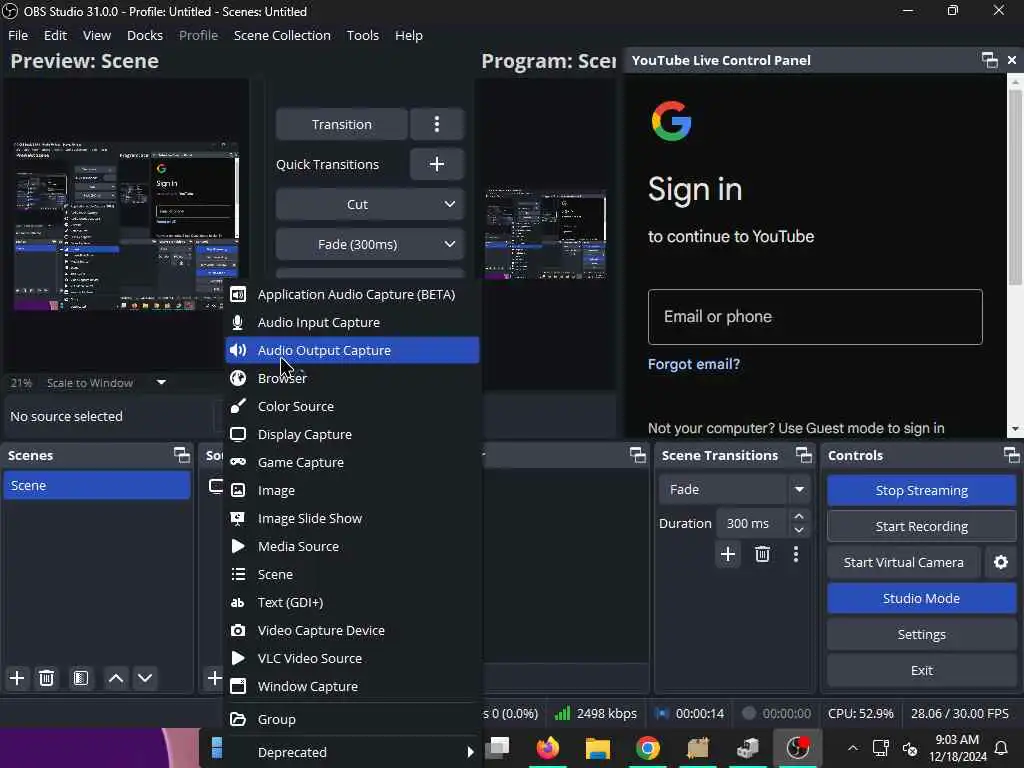1024x768 pixels.
Task: Start Recording in Controls dock
Action: pos(921,526)
